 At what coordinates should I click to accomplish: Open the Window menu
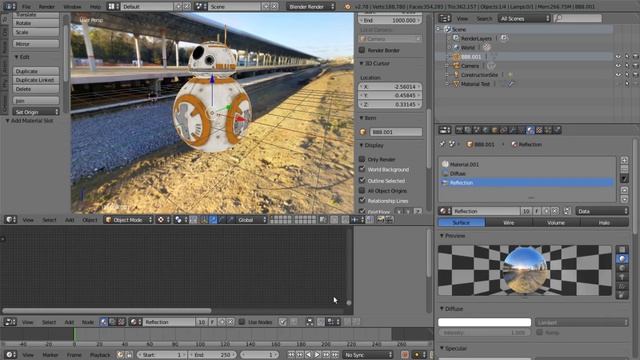click(72, 7)
